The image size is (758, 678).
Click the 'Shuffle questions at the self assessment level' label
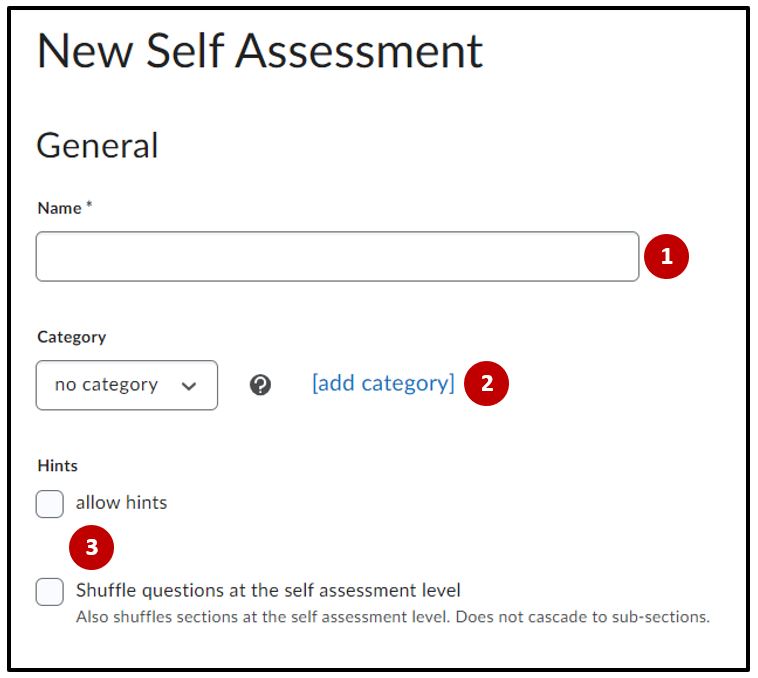[x=268, y=590]
